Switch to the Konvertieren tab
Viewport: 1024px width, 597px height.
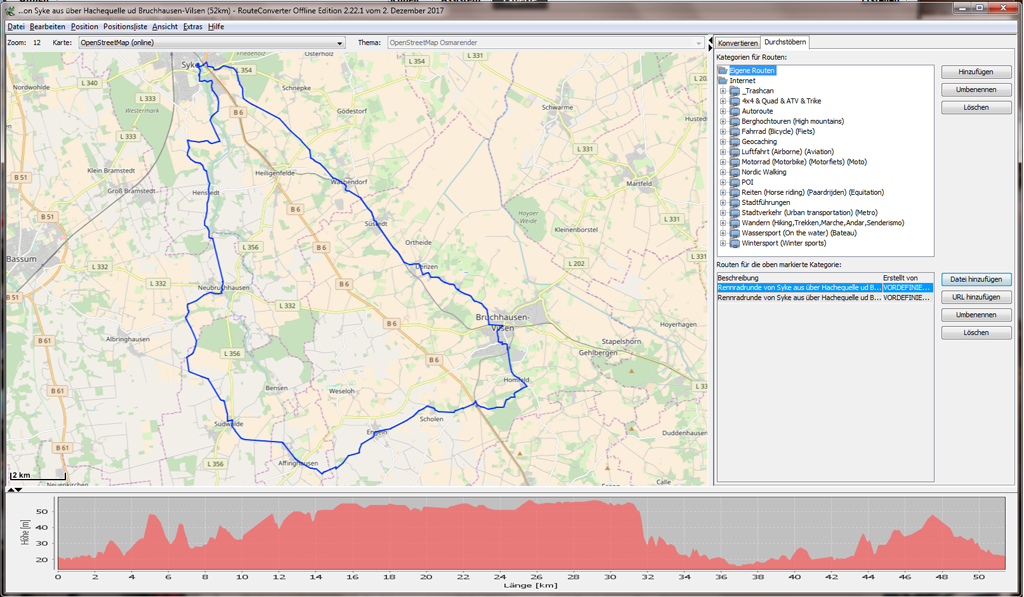click(737, 43)
